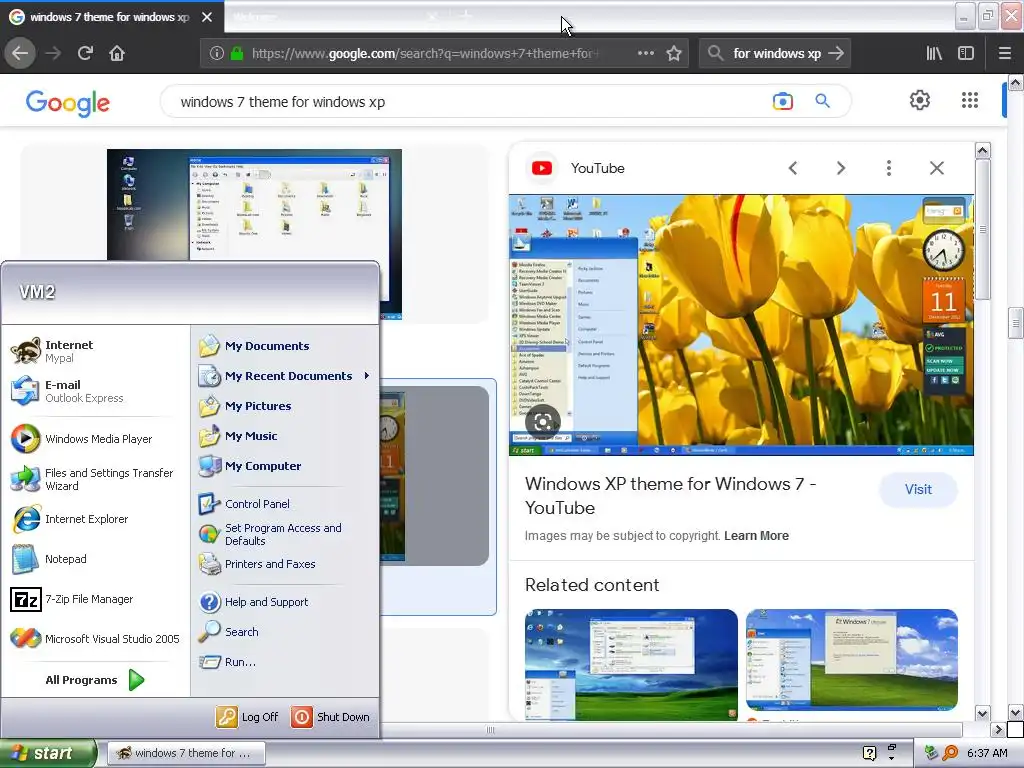Screen dimensions: 1024x768
Task: Close the YouTube image preview panel
Action: (936, 168)
